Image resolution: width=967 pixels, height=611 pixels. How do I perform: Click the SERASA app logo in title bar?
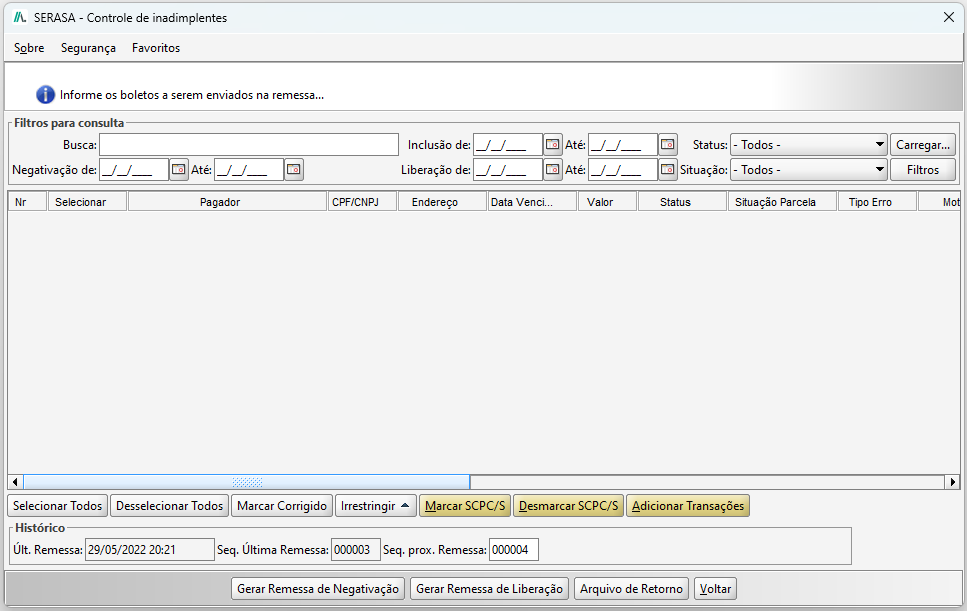pos(20,17)
